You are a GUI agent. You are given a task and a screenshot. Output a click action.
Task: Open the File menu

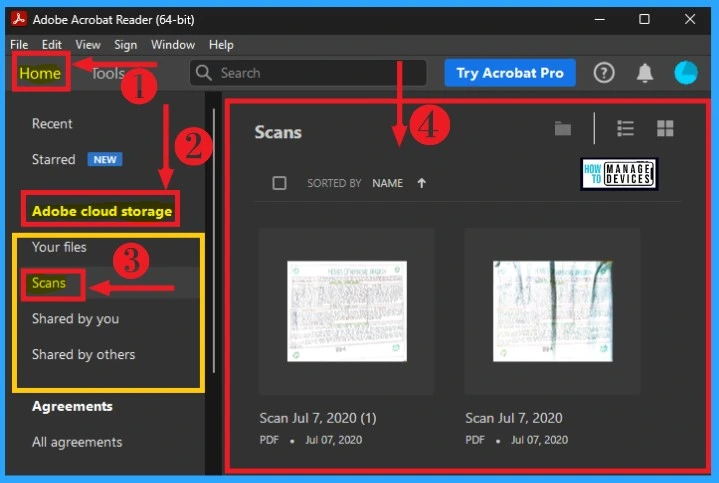19,44
